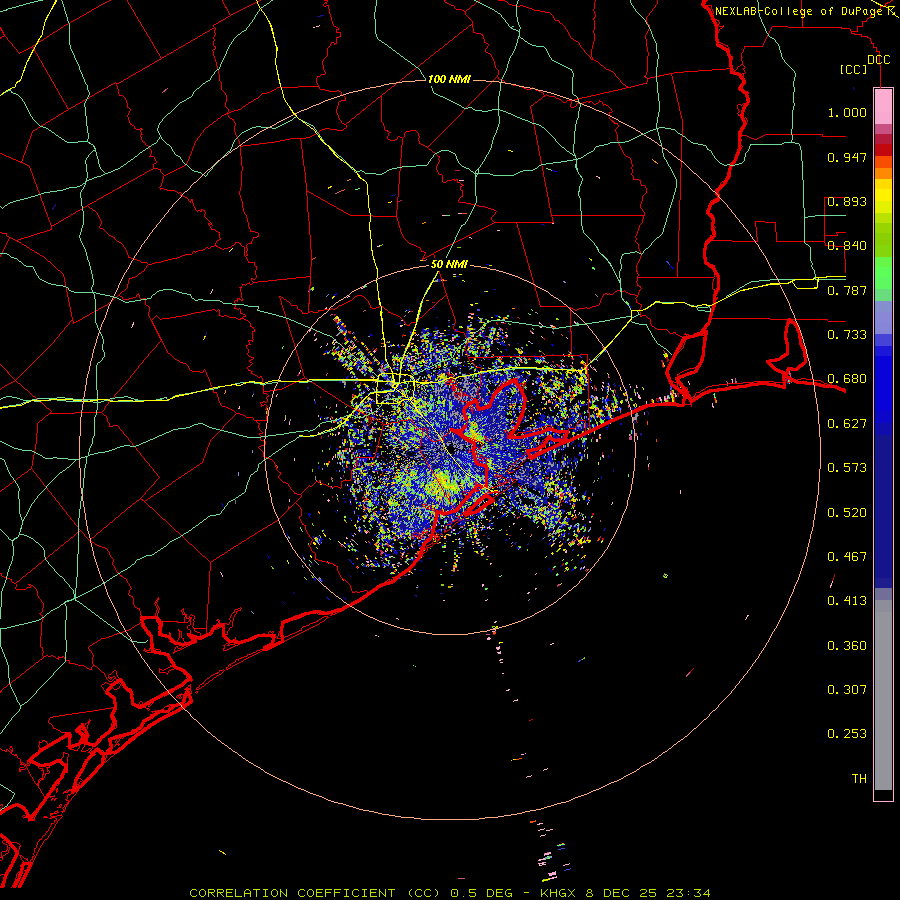Click the 1.000 scale value
Screen dimensions: 900x900
point(847,112)
